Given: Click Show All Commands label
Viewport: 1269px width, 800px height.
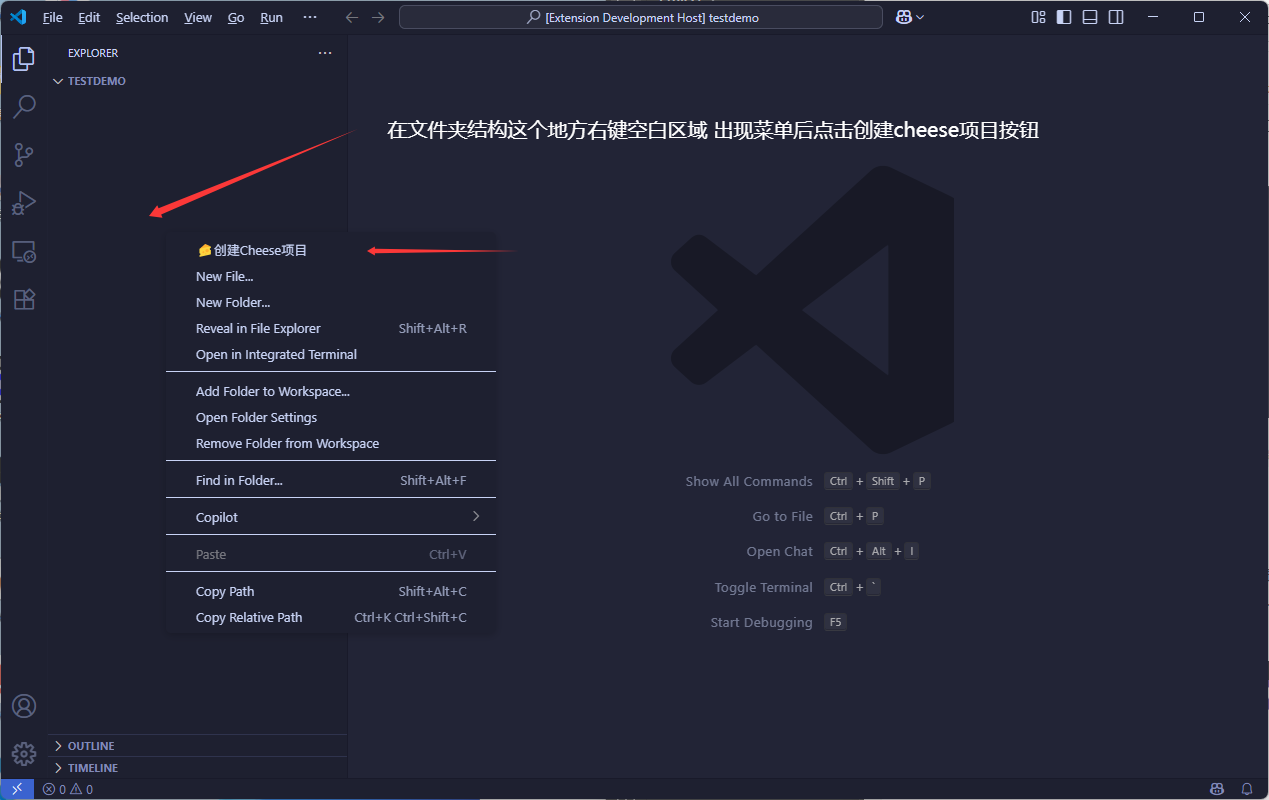Looking at the screenshot, I should (749, 481).
